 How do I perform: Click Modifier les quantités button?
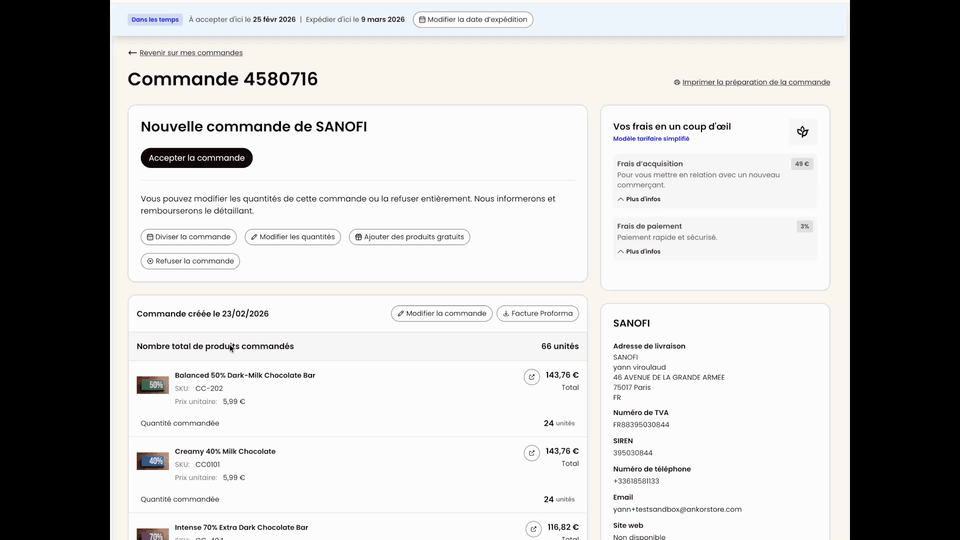pyautogui.click(x=293, y=237)
